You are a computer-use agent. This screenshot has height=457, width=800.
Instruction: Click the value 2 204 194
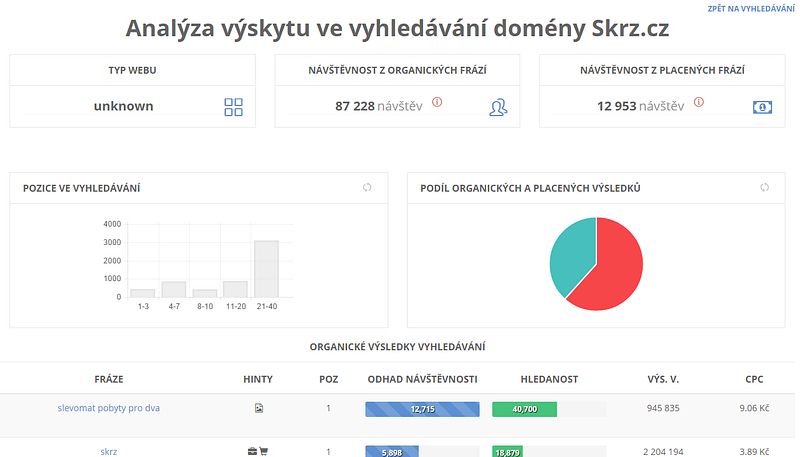pyautogui.click(x=663, y=451)
